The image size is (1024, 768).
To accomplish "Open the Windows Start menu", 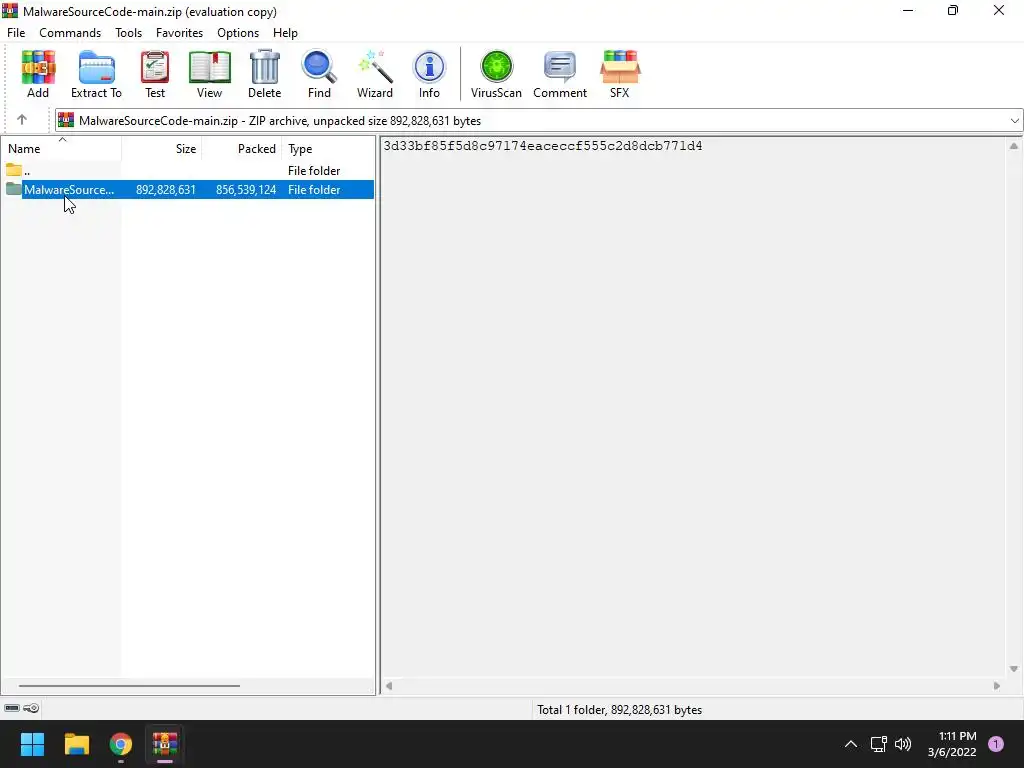I will coord(32,744).
